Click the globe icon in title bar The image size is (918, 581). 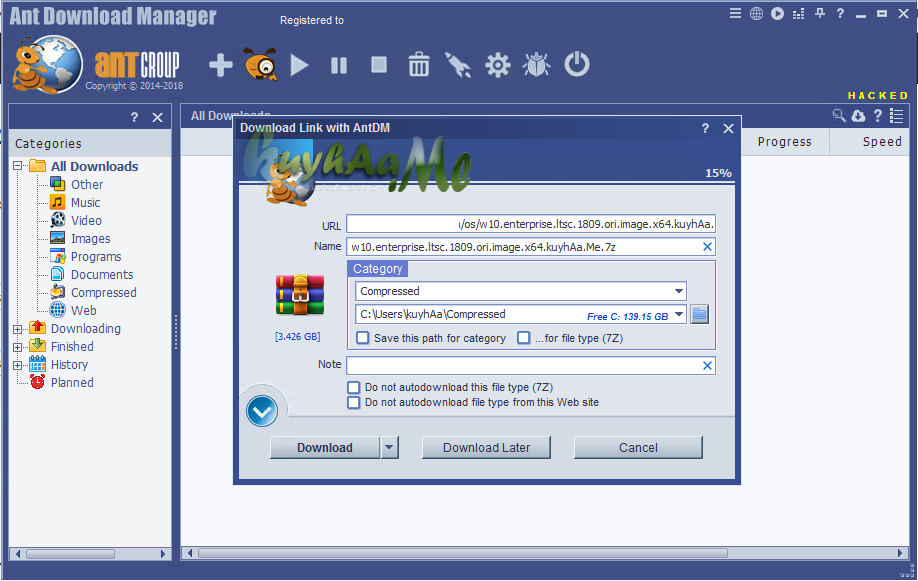[756, 13]
